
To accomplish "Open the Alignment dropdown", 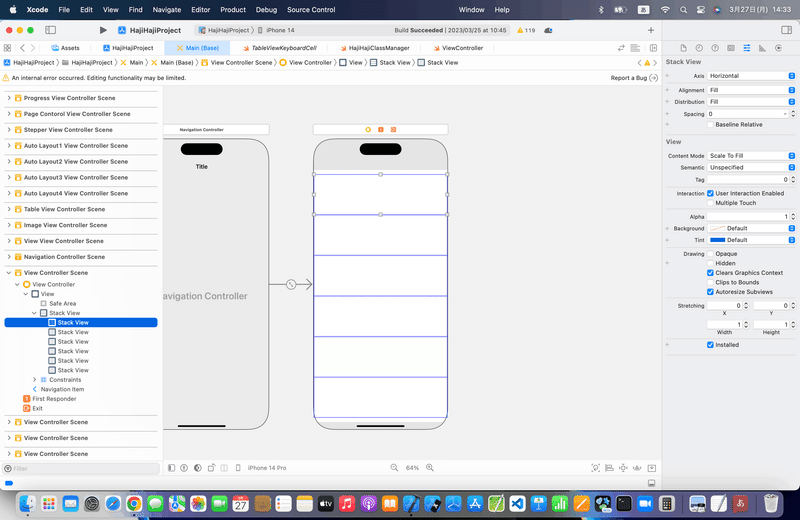I will (x=751, y=90).
